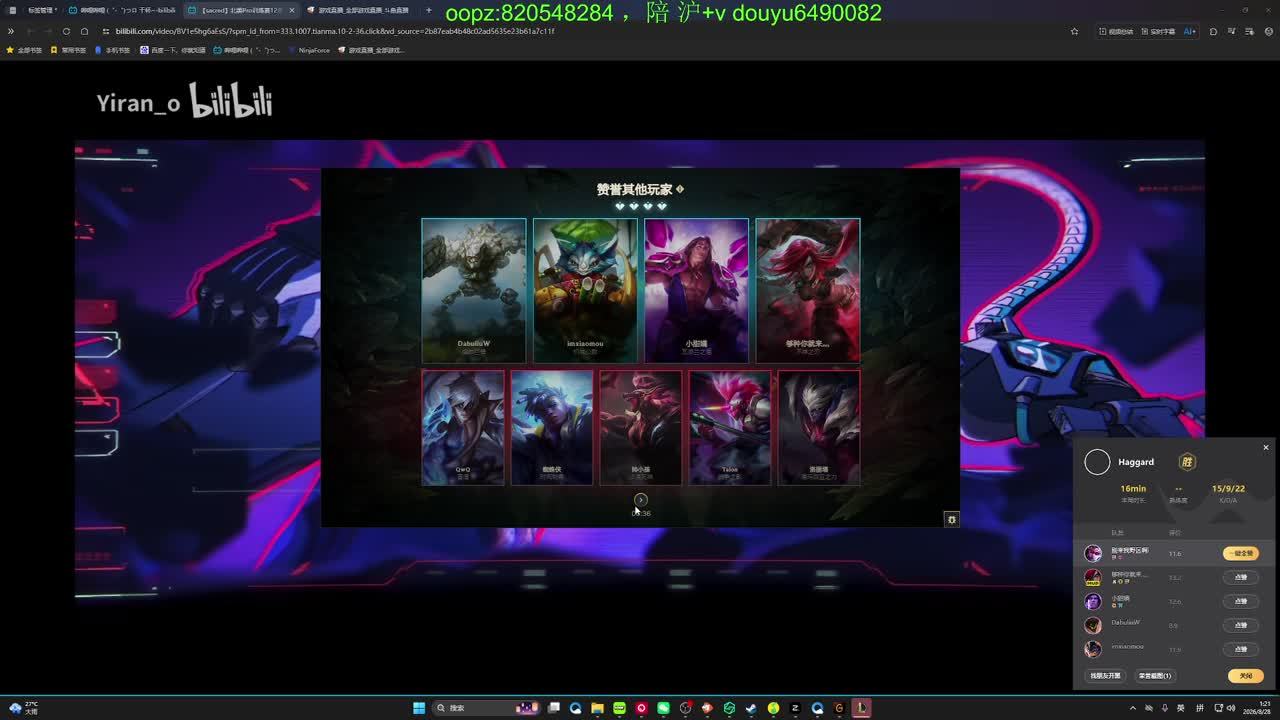Honor the imxiaomou champion card

[585, 290]
